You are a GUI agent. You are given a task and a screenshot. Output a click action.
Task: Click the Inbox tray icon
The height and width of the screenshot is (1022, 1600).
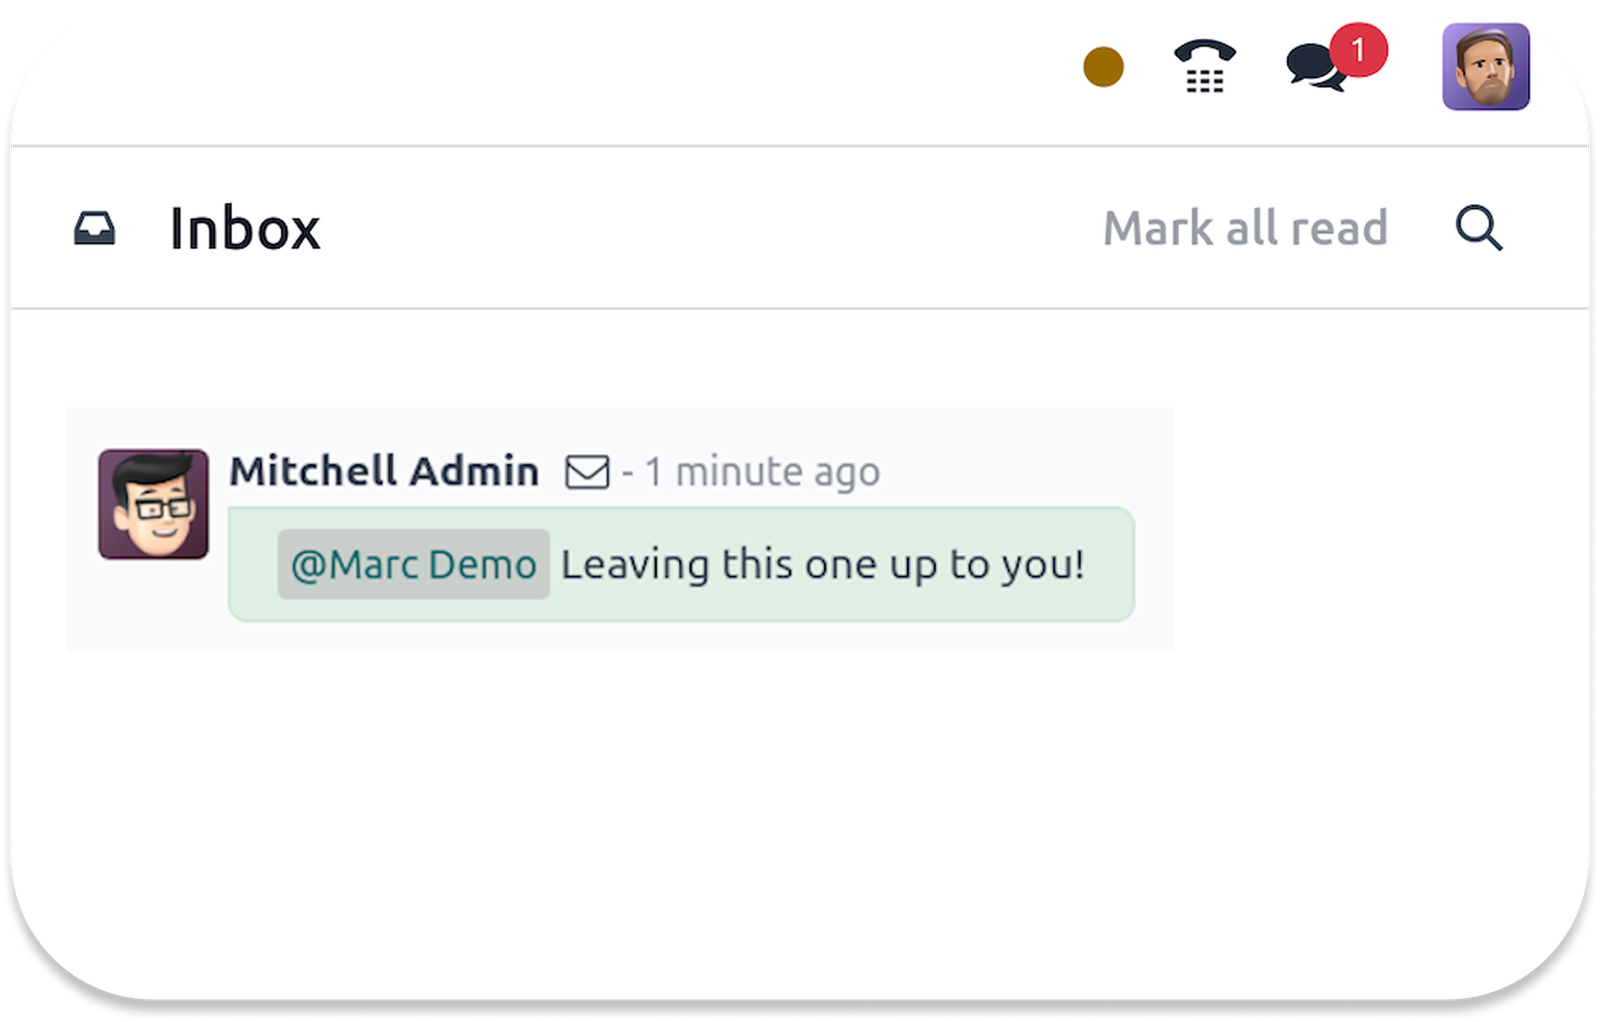(95, 229)
